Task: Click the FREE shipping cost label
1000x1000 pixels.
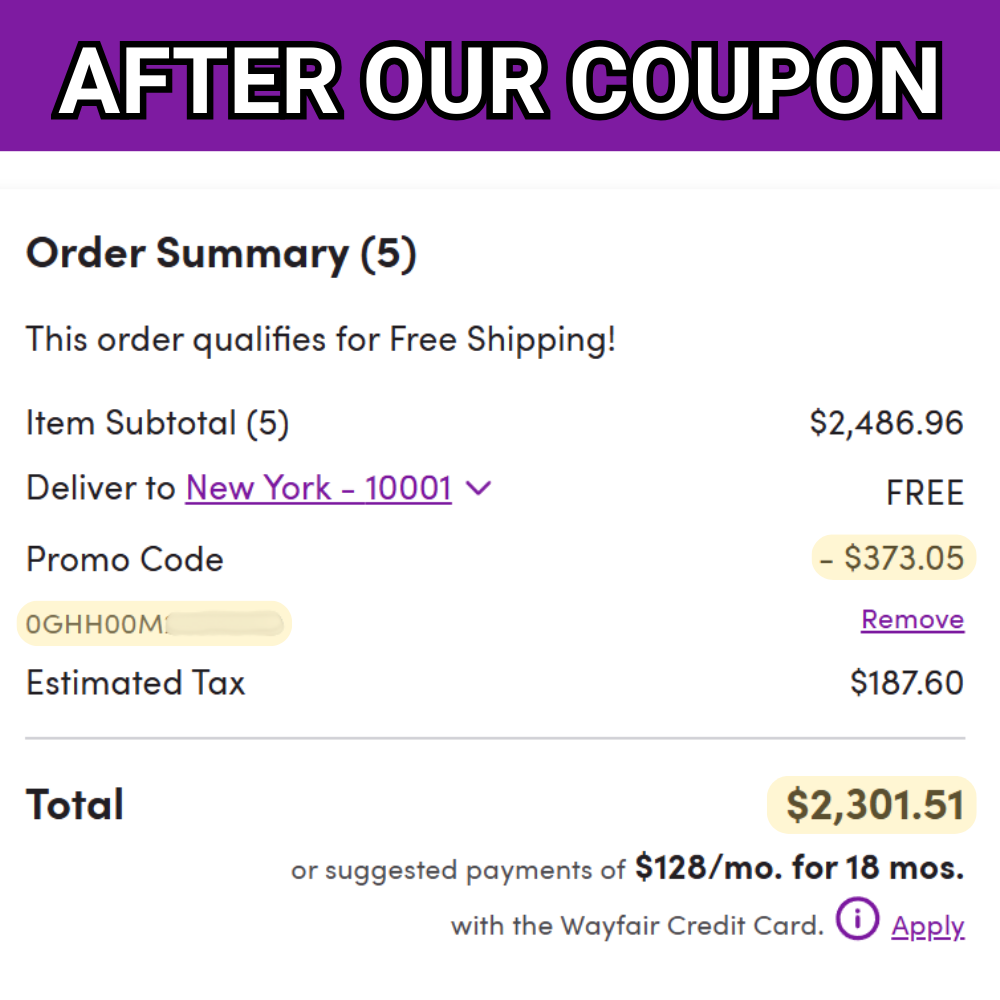Action: 924,492
